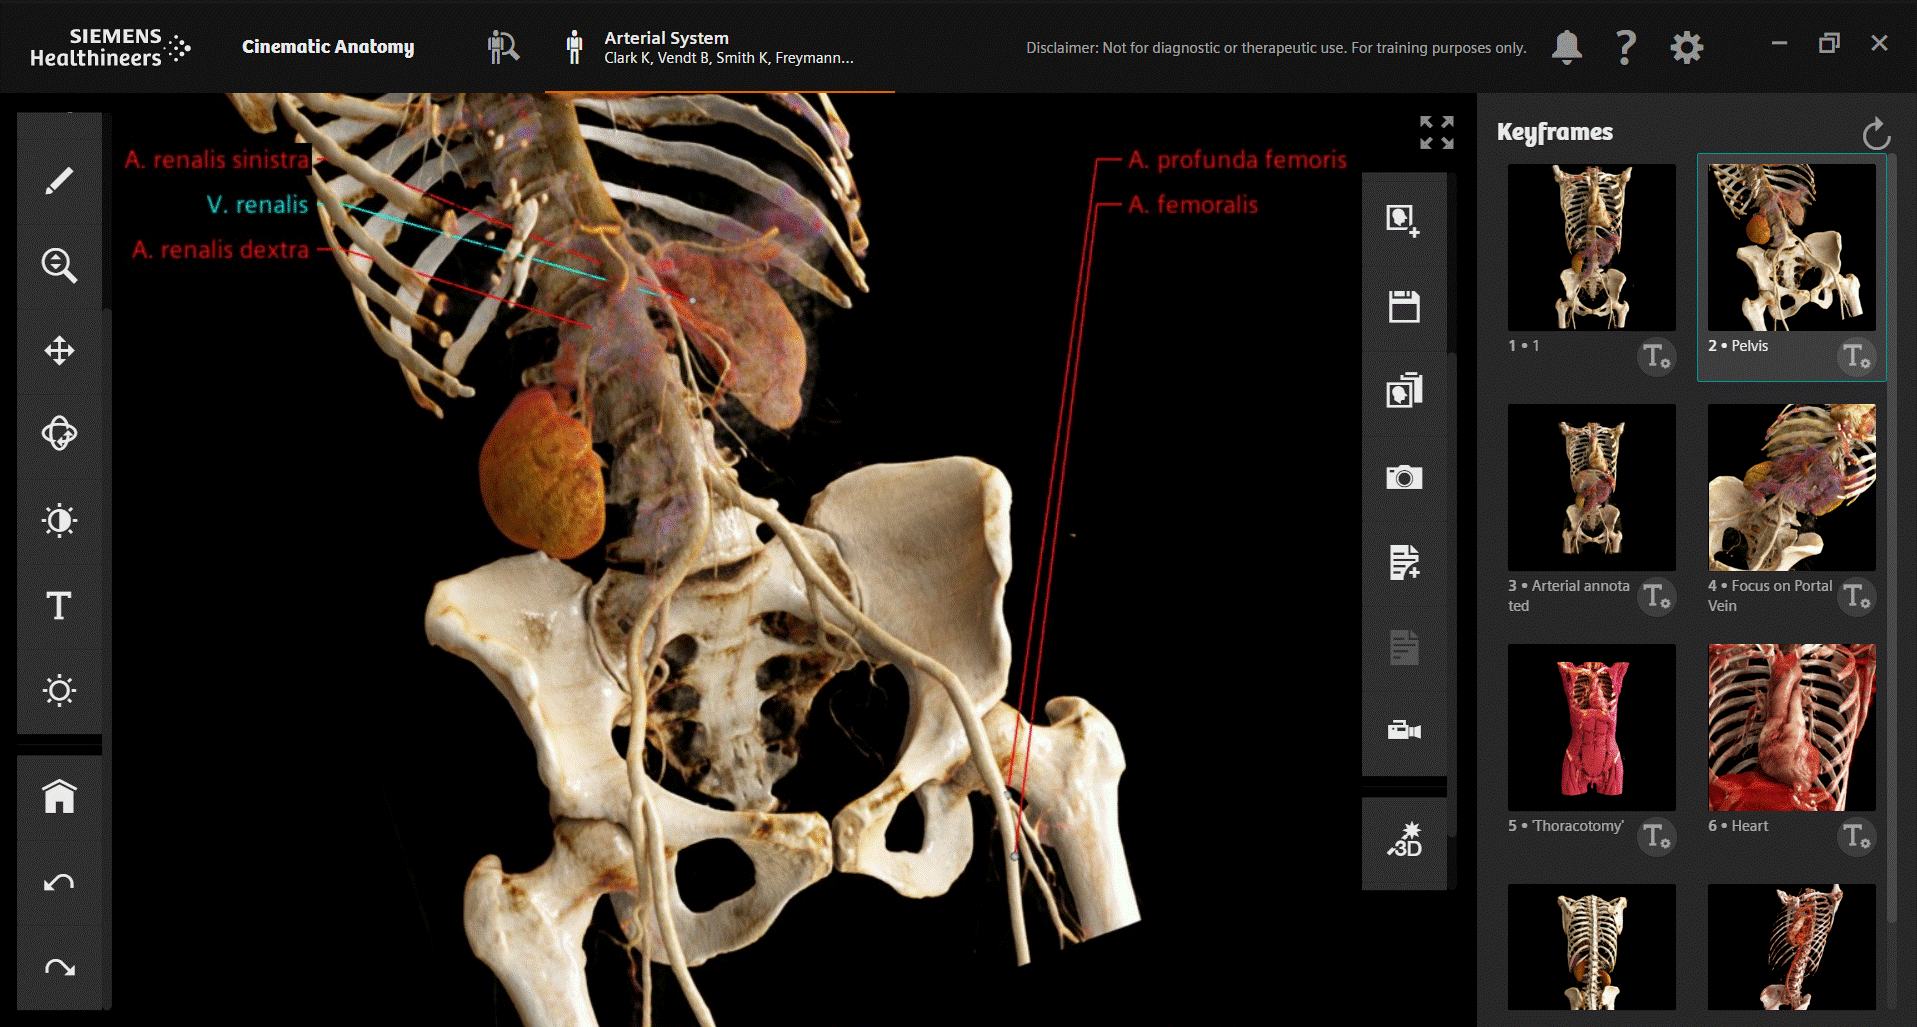Take a snapshot with camera icon

point(1404,477)
